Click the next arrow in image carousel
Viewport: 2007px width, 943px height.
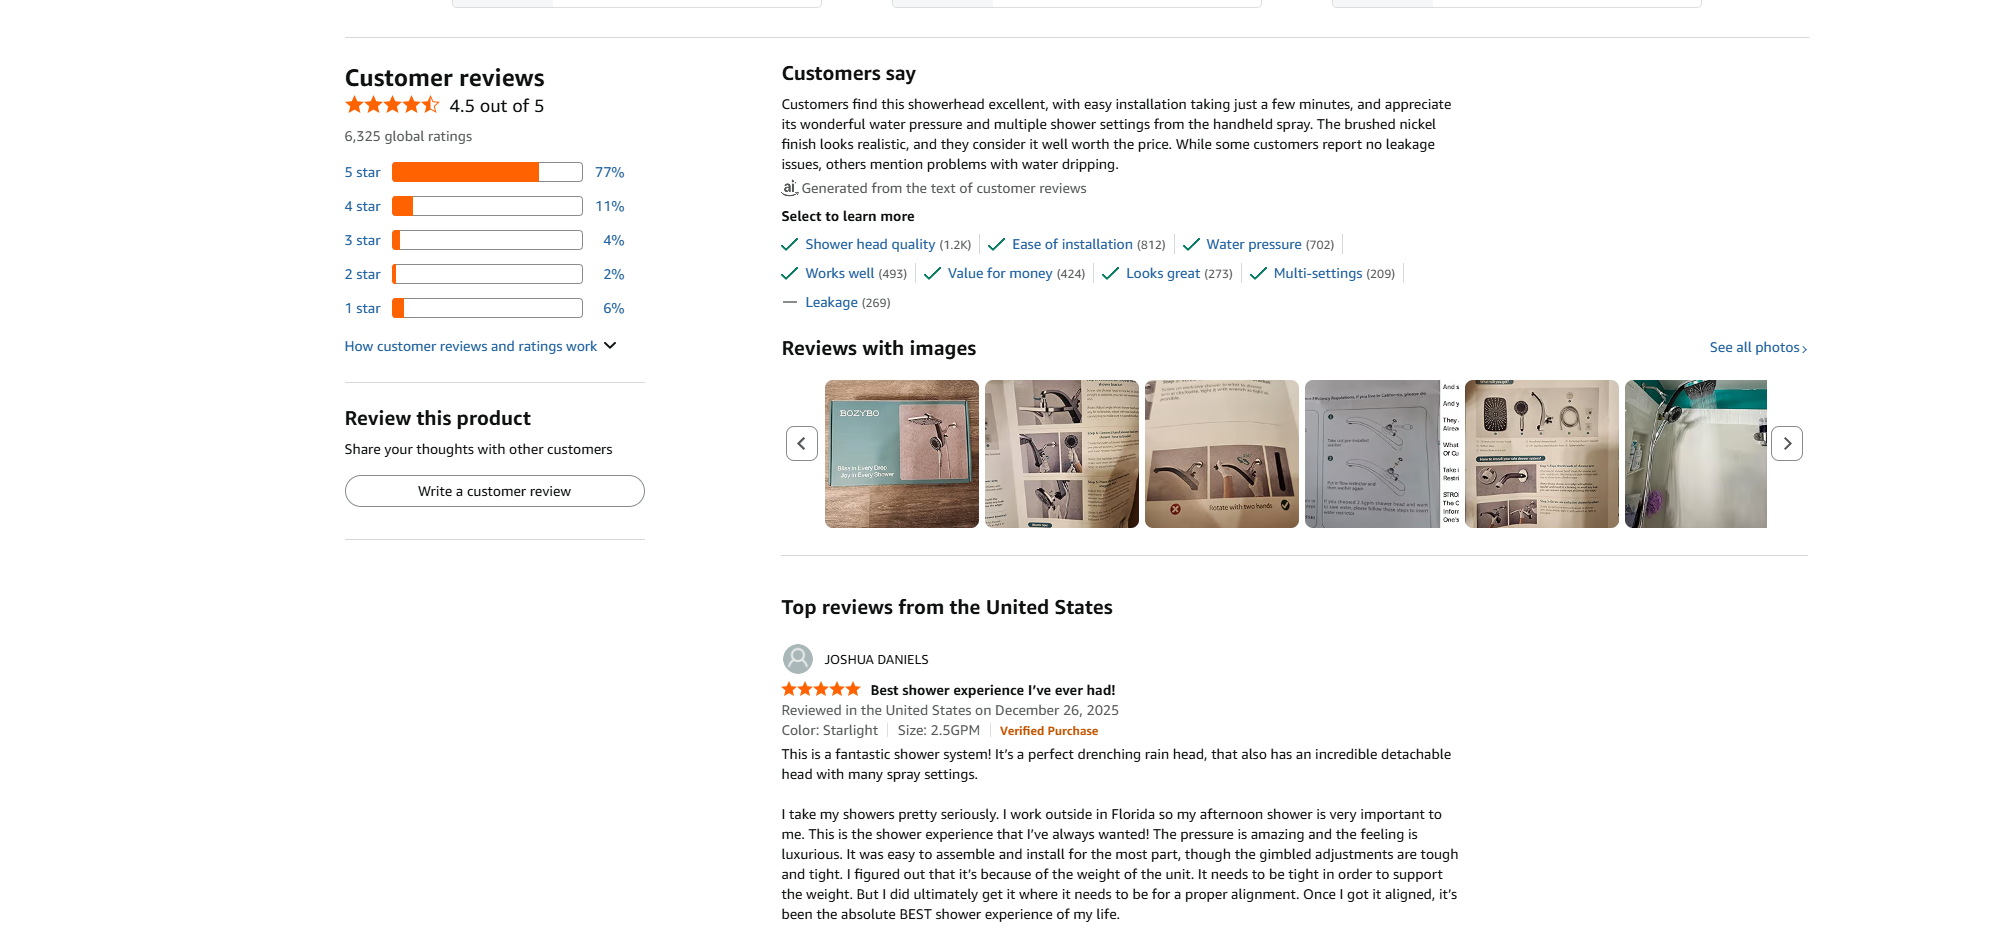click(1786, 443)
